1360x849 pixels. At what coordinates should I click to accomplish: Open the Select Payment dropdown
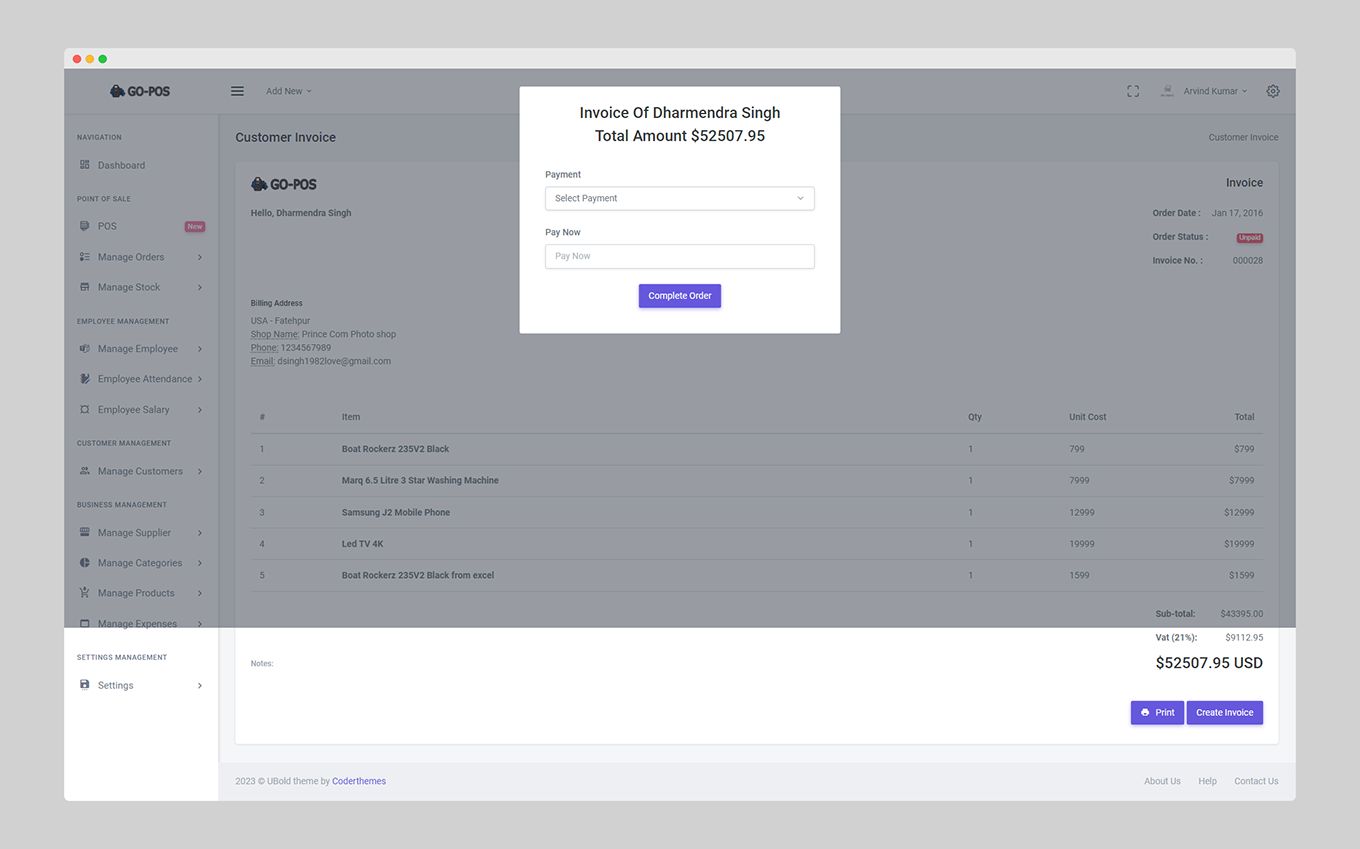pos(679,198)
